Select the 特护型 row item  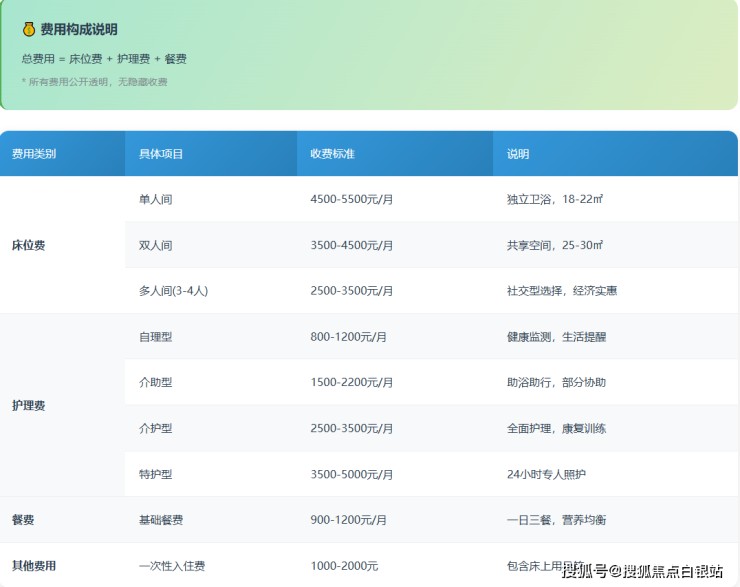156,474
